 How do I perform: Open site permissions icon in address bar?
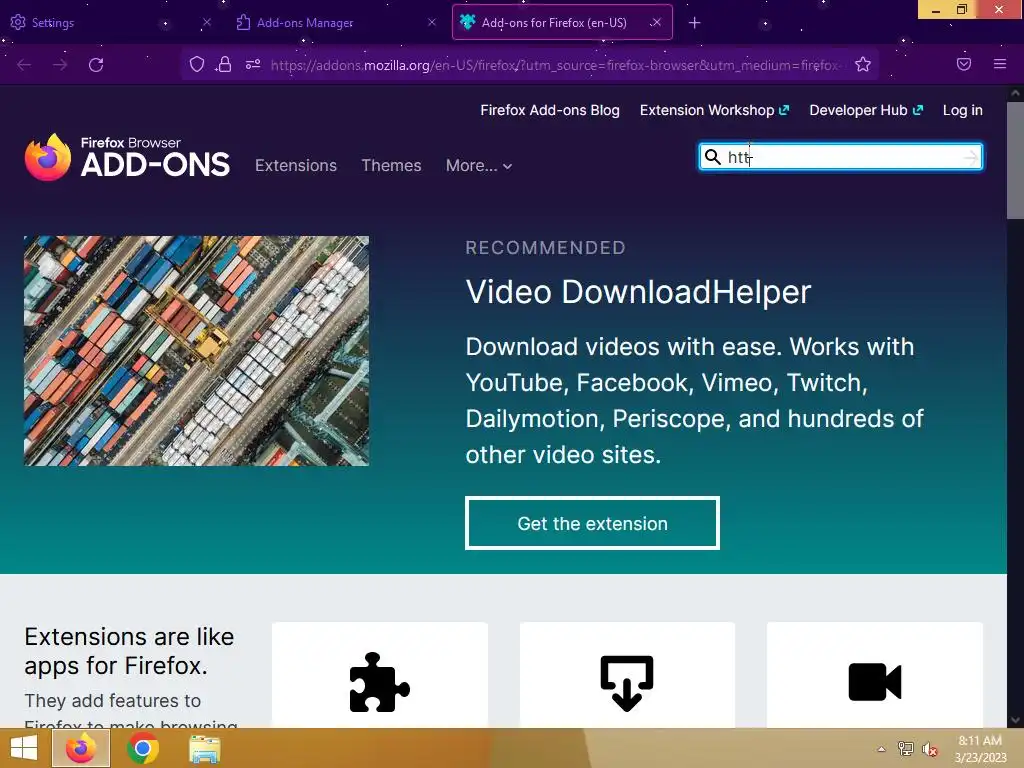click(x=253, y=64)
